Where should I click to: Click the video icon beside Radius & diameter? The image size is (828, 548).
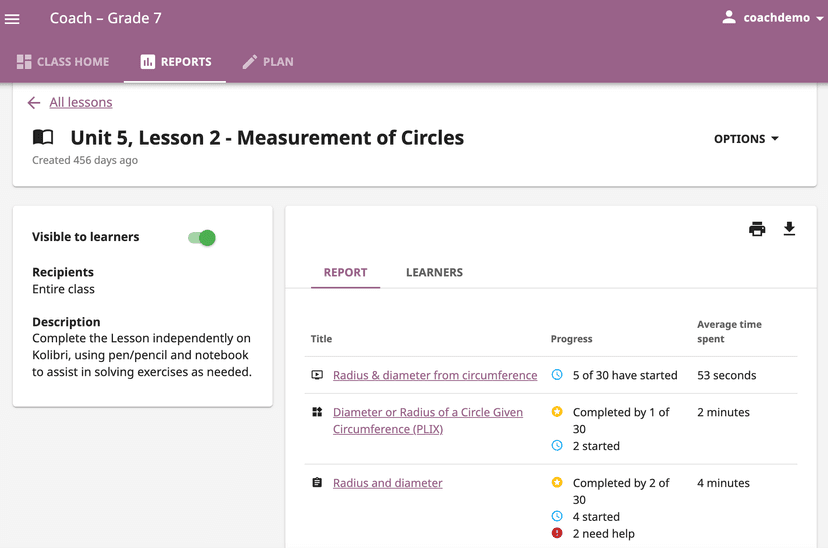pos(317,376)
